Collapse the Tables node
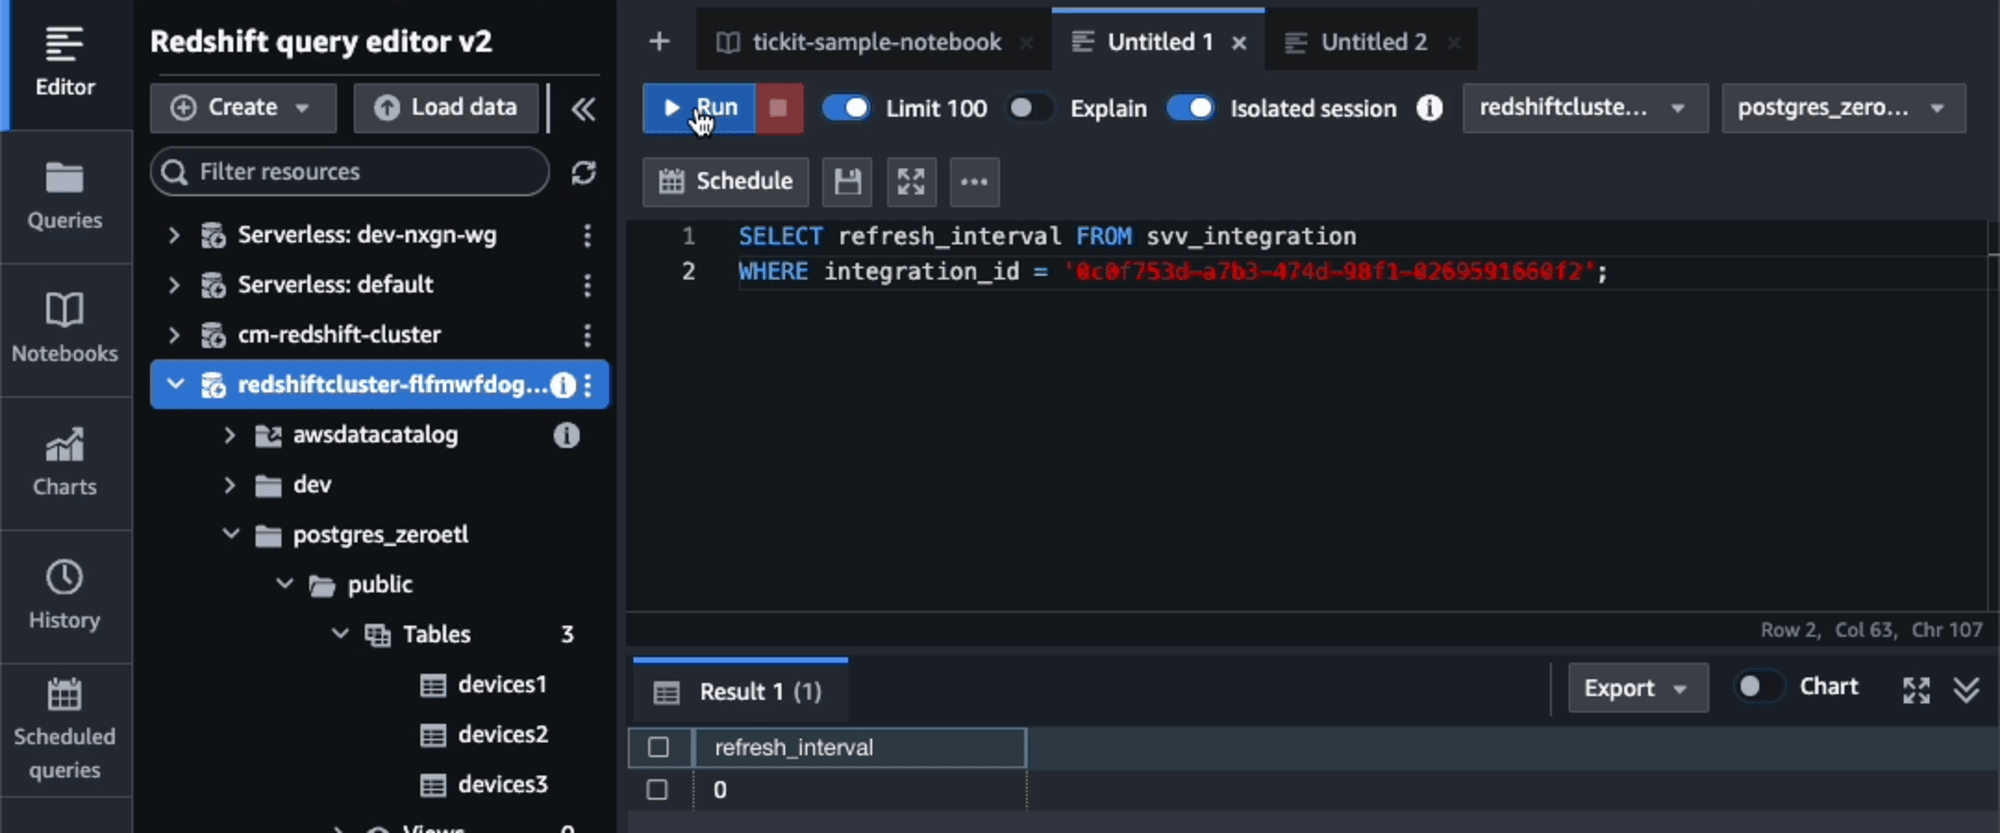 click(x=340, y=634)
